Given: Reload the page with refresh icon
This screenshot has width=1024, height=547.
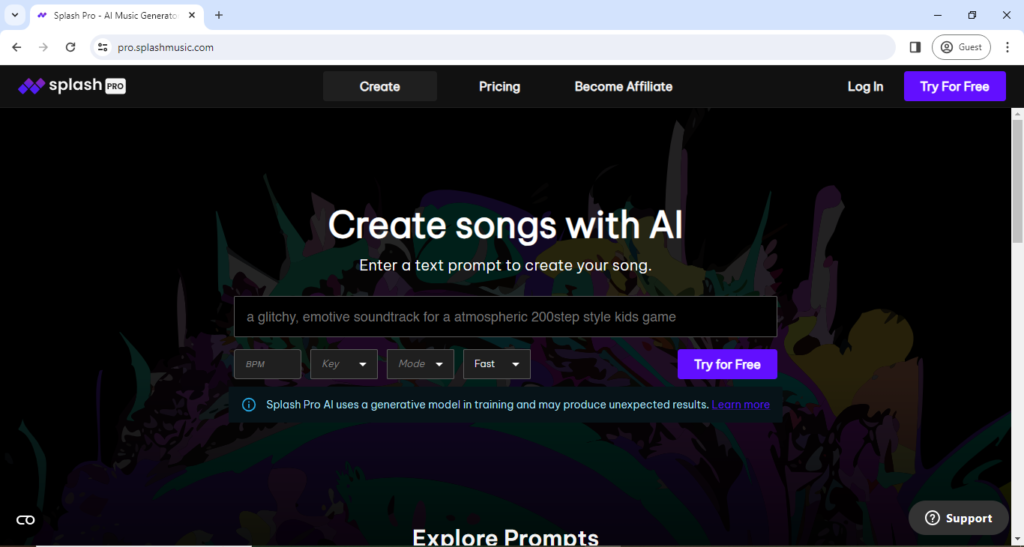Looking at the screenshot, I should point(70,47).
